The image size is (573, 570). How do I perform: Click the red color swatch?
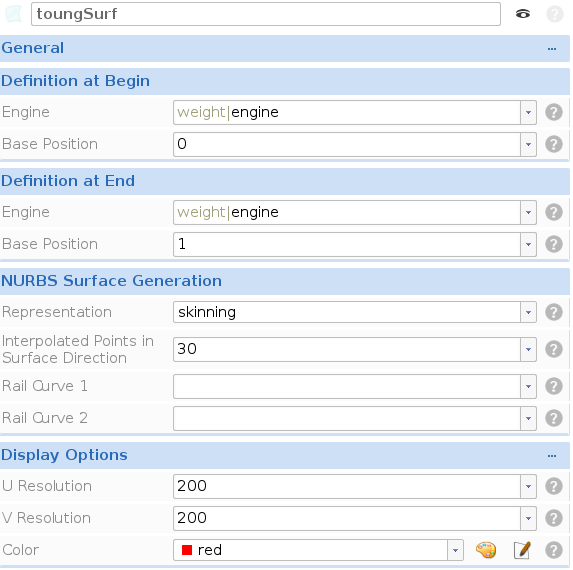click(187, 550)
